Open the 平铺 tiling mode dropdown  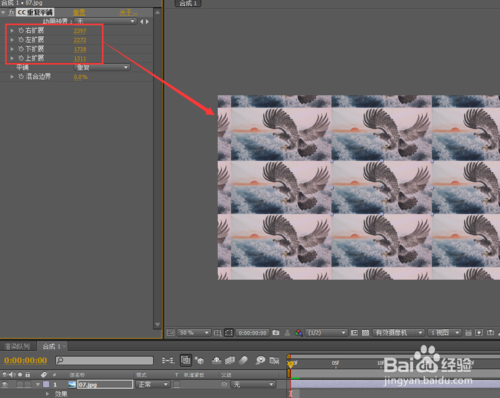[x=101, y=67]
